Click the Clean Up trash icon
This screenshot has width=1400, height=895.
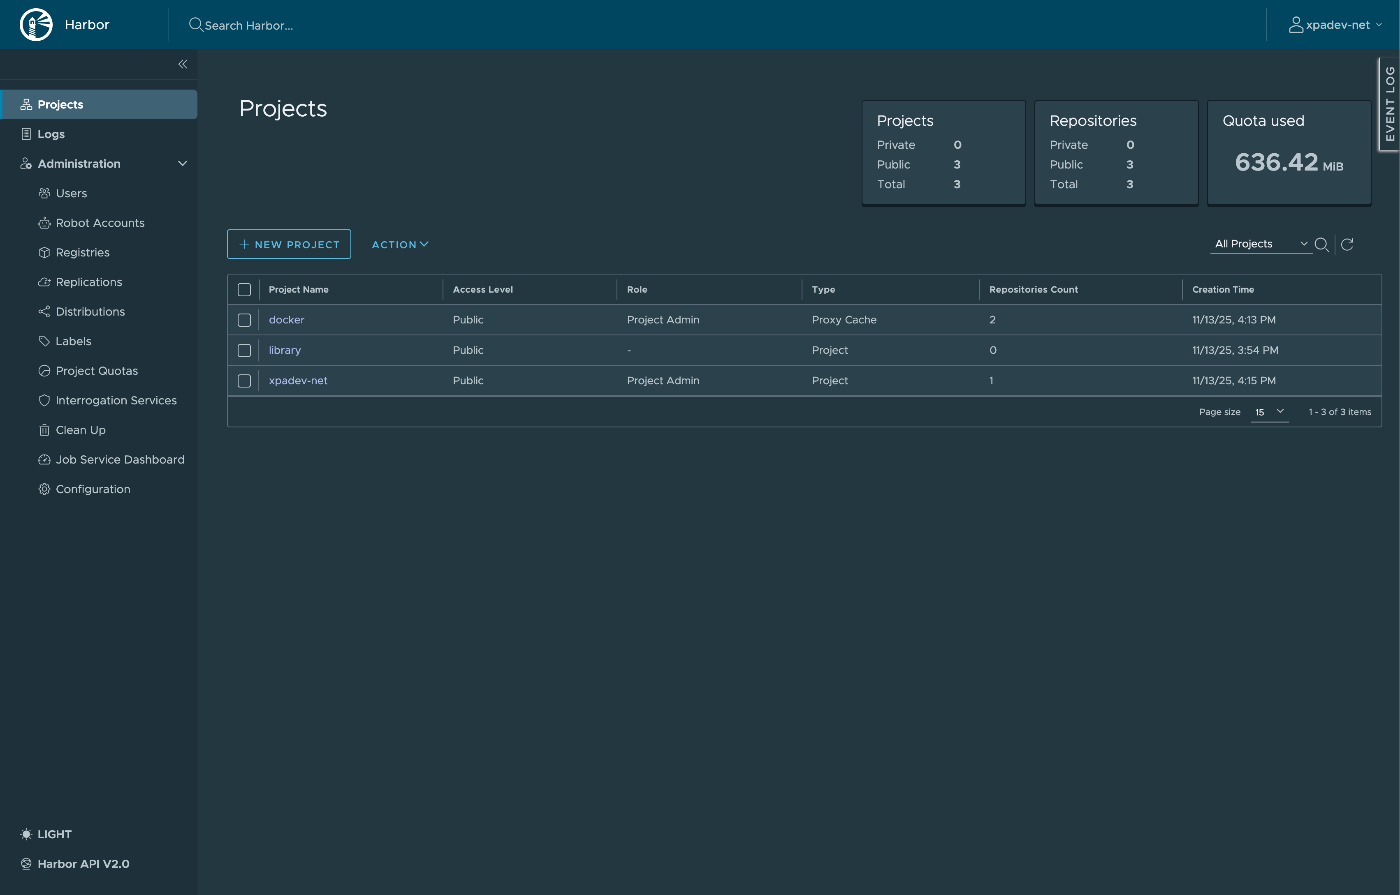(44, 430)
